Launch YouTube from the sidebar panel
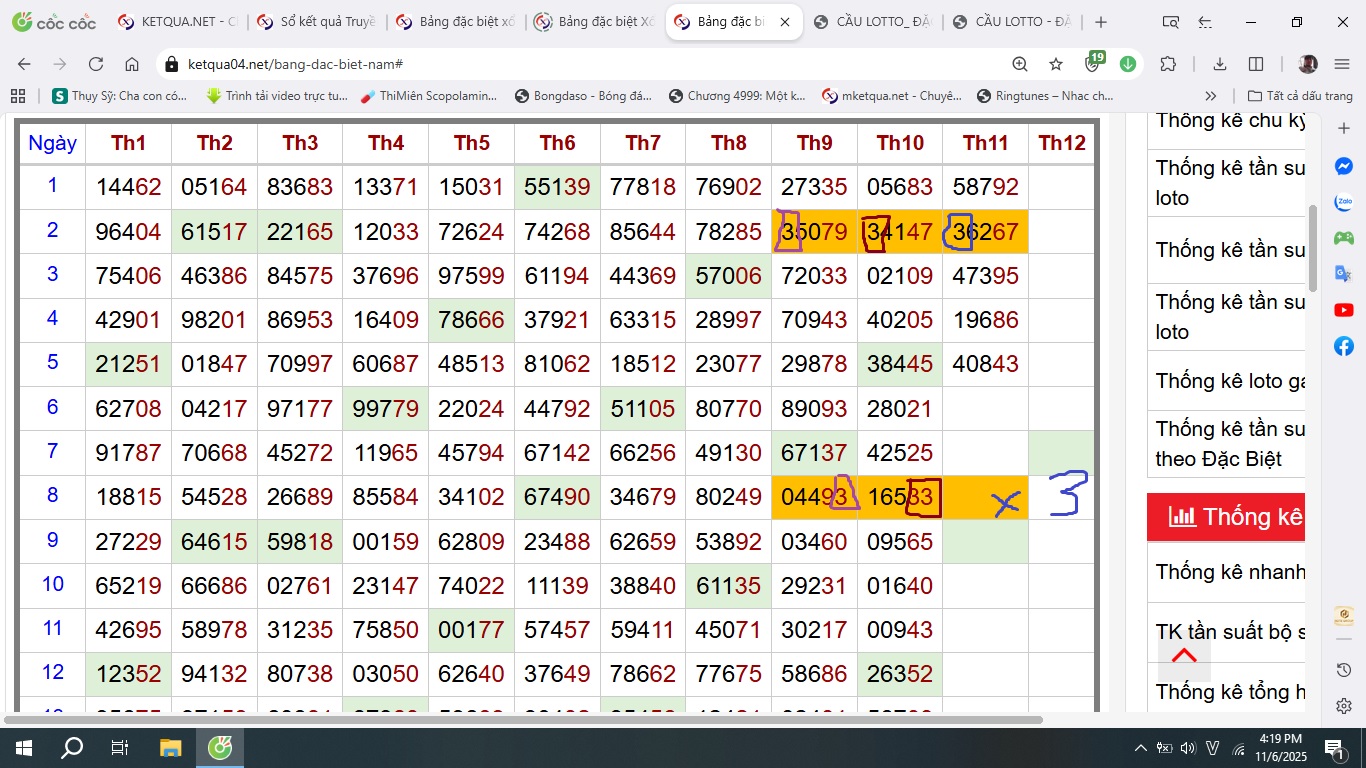The image size is (1366, 768). pos(1344,310)
